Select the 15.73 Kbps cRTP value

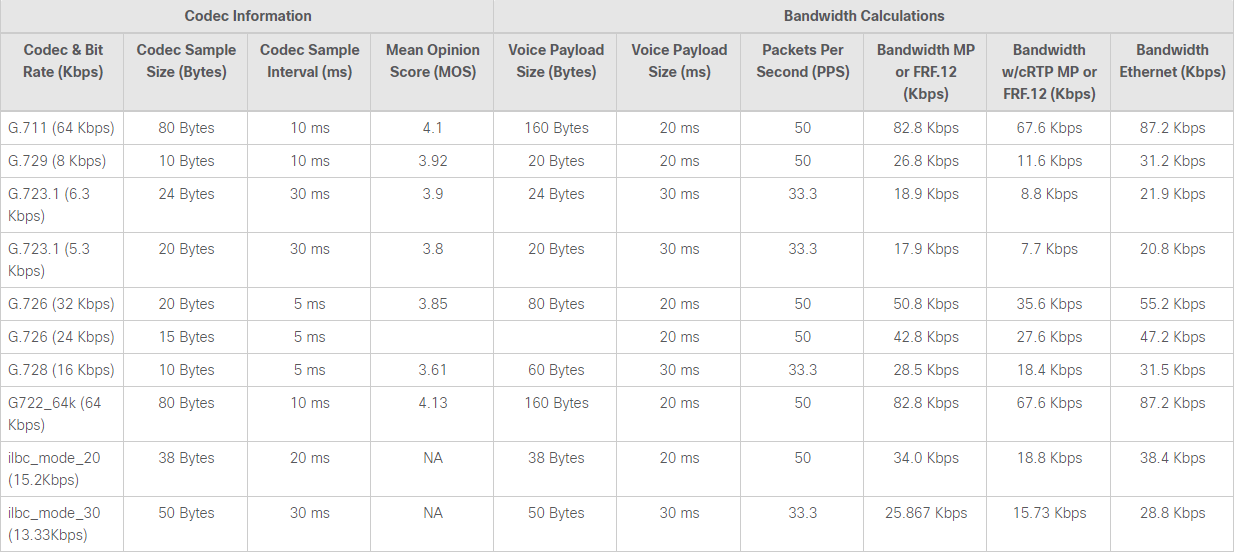click(x=1049, y=513)
